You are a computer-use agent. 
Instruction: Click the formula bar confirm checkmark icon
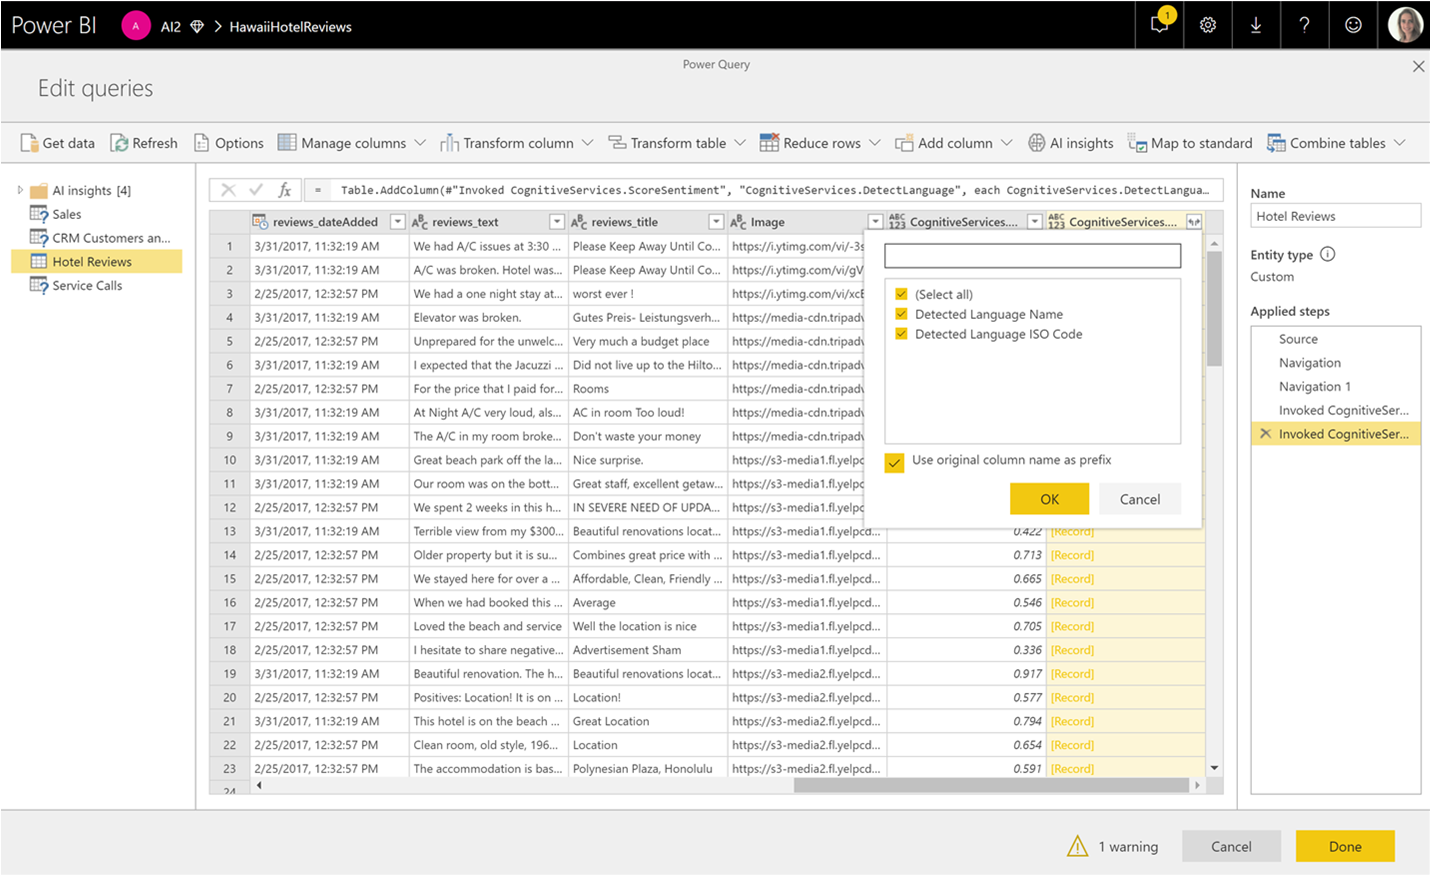[x=256, y=190]
